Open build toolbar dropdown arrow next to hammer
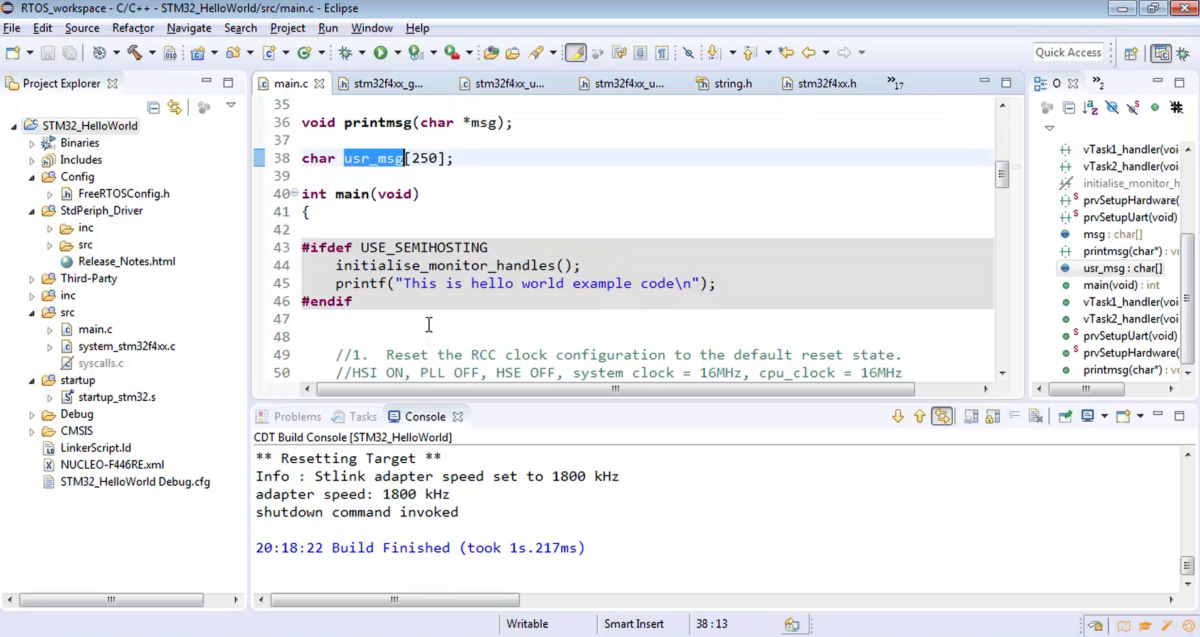 152,53
